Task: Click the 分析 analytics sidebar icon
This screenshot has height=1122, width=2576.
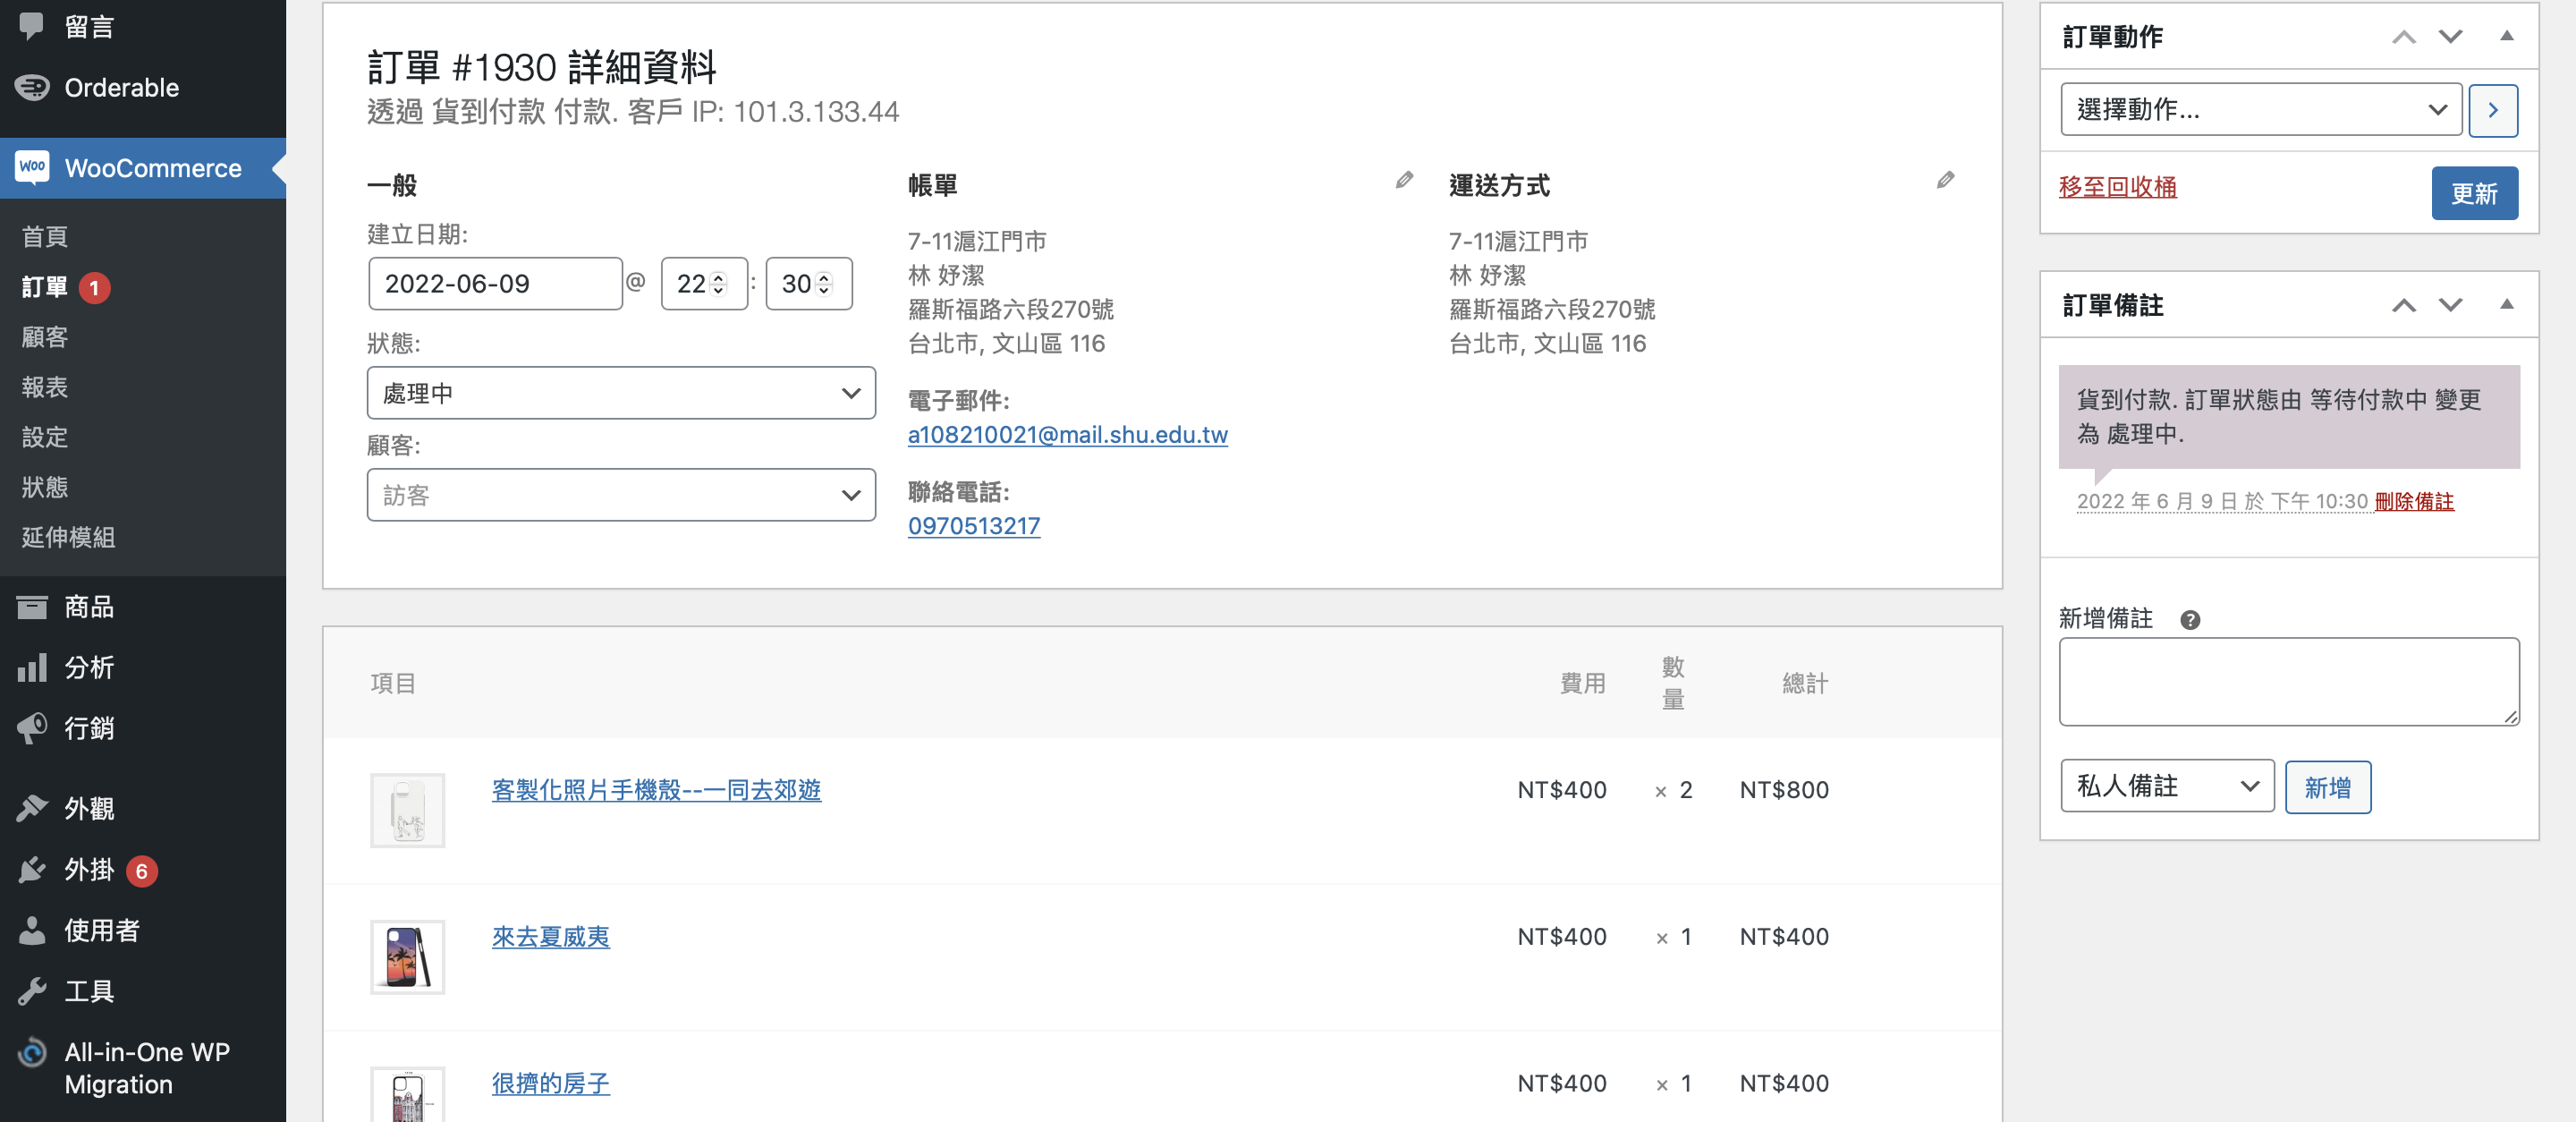Action: pyautogui.click(x=32, y=668)
